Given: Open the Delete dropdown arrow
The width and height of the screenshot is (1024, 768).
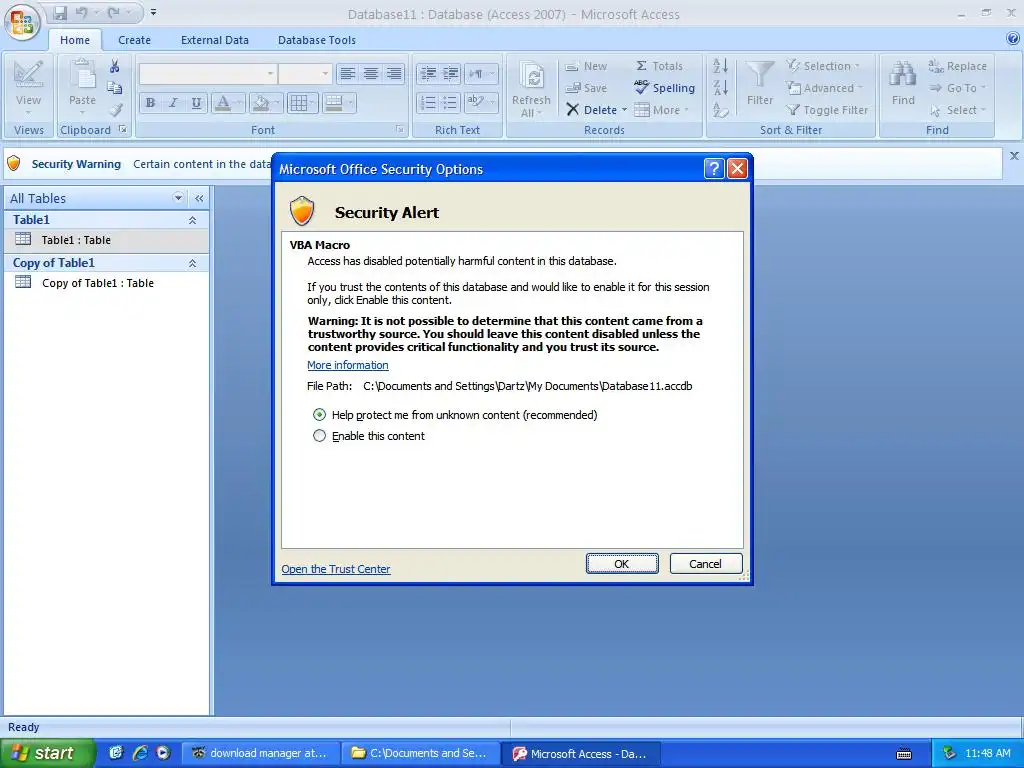Looking at the screenshot, I should pos(624,110).
